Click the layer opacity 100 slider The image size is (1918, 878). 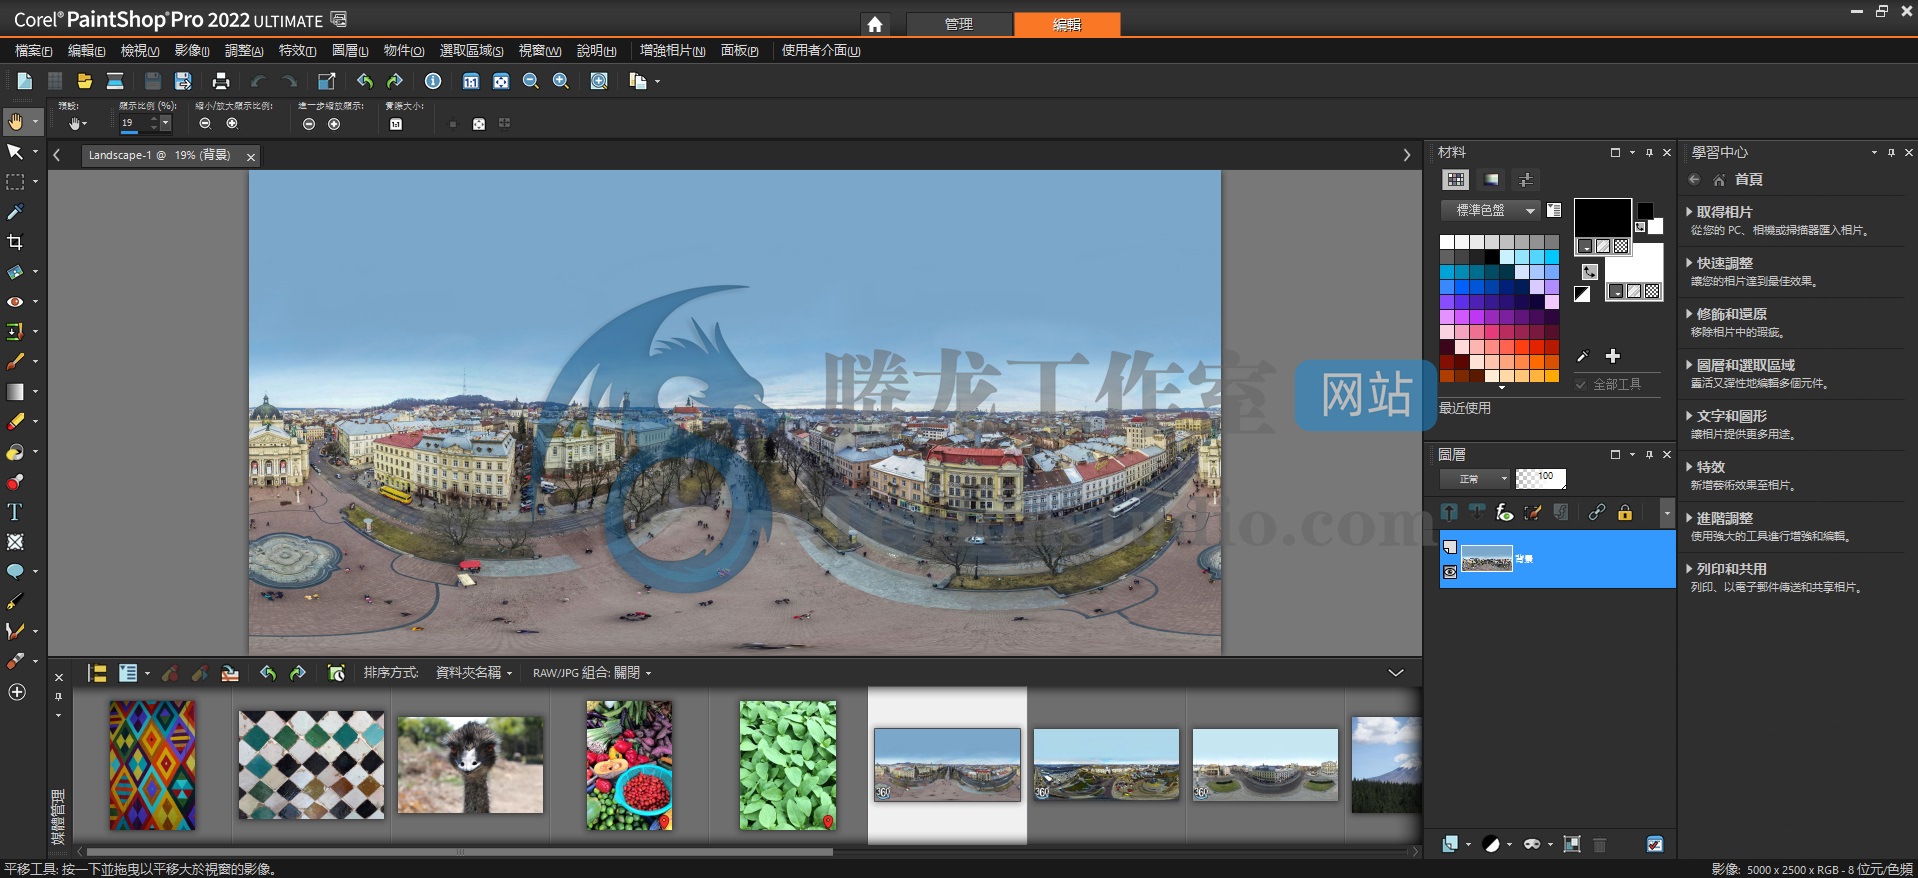[1541, 479]
